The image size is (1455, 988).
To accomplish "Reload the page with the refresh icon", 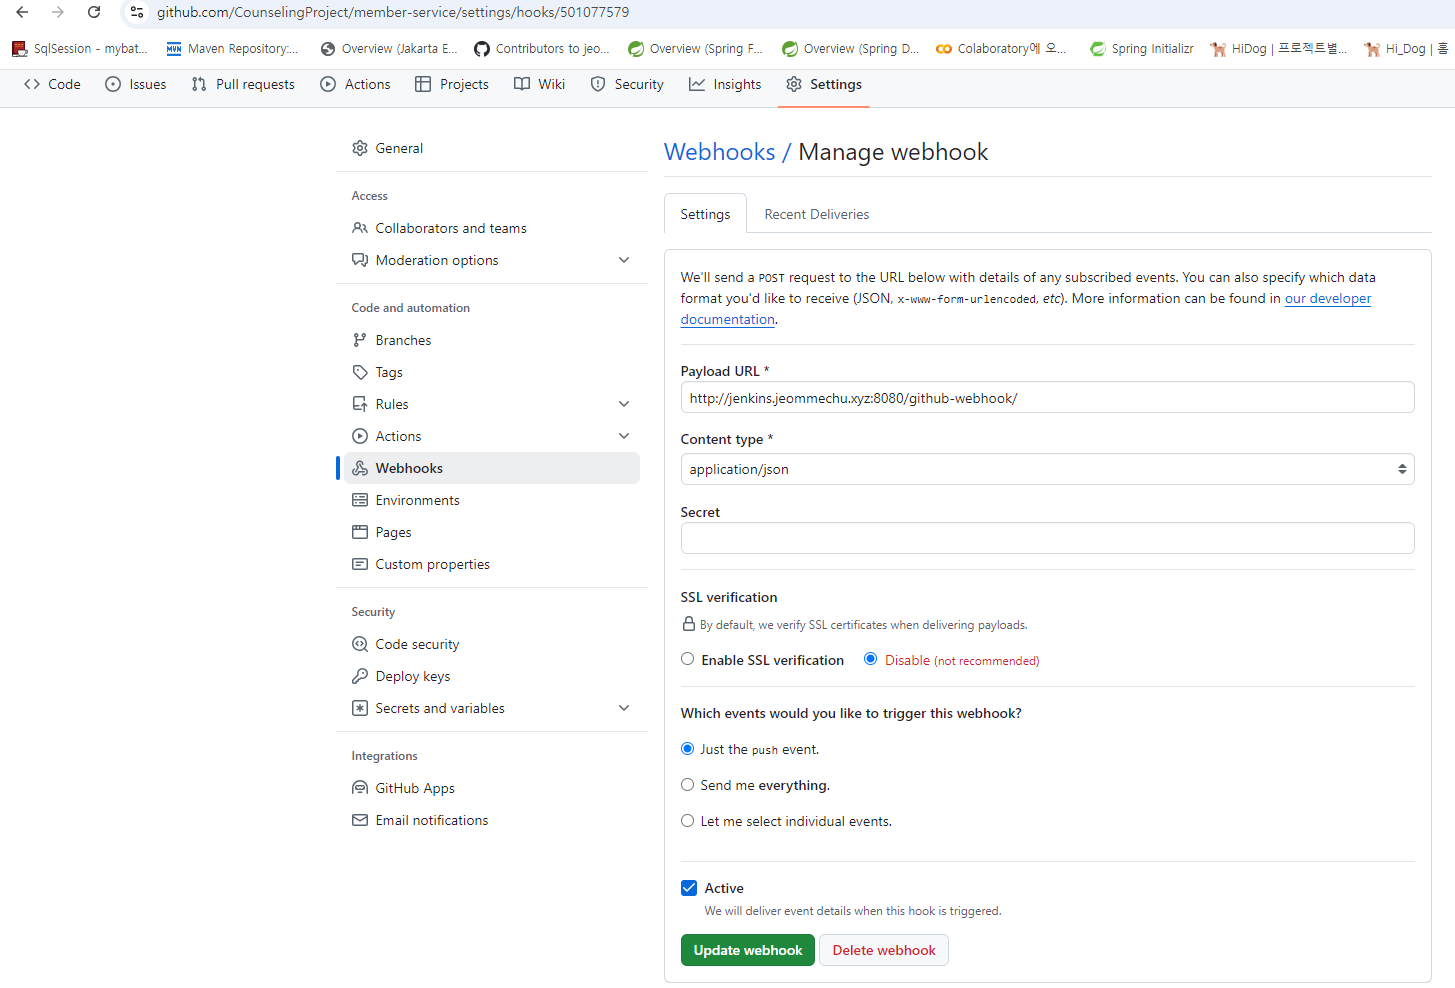I will pos(94,12).
